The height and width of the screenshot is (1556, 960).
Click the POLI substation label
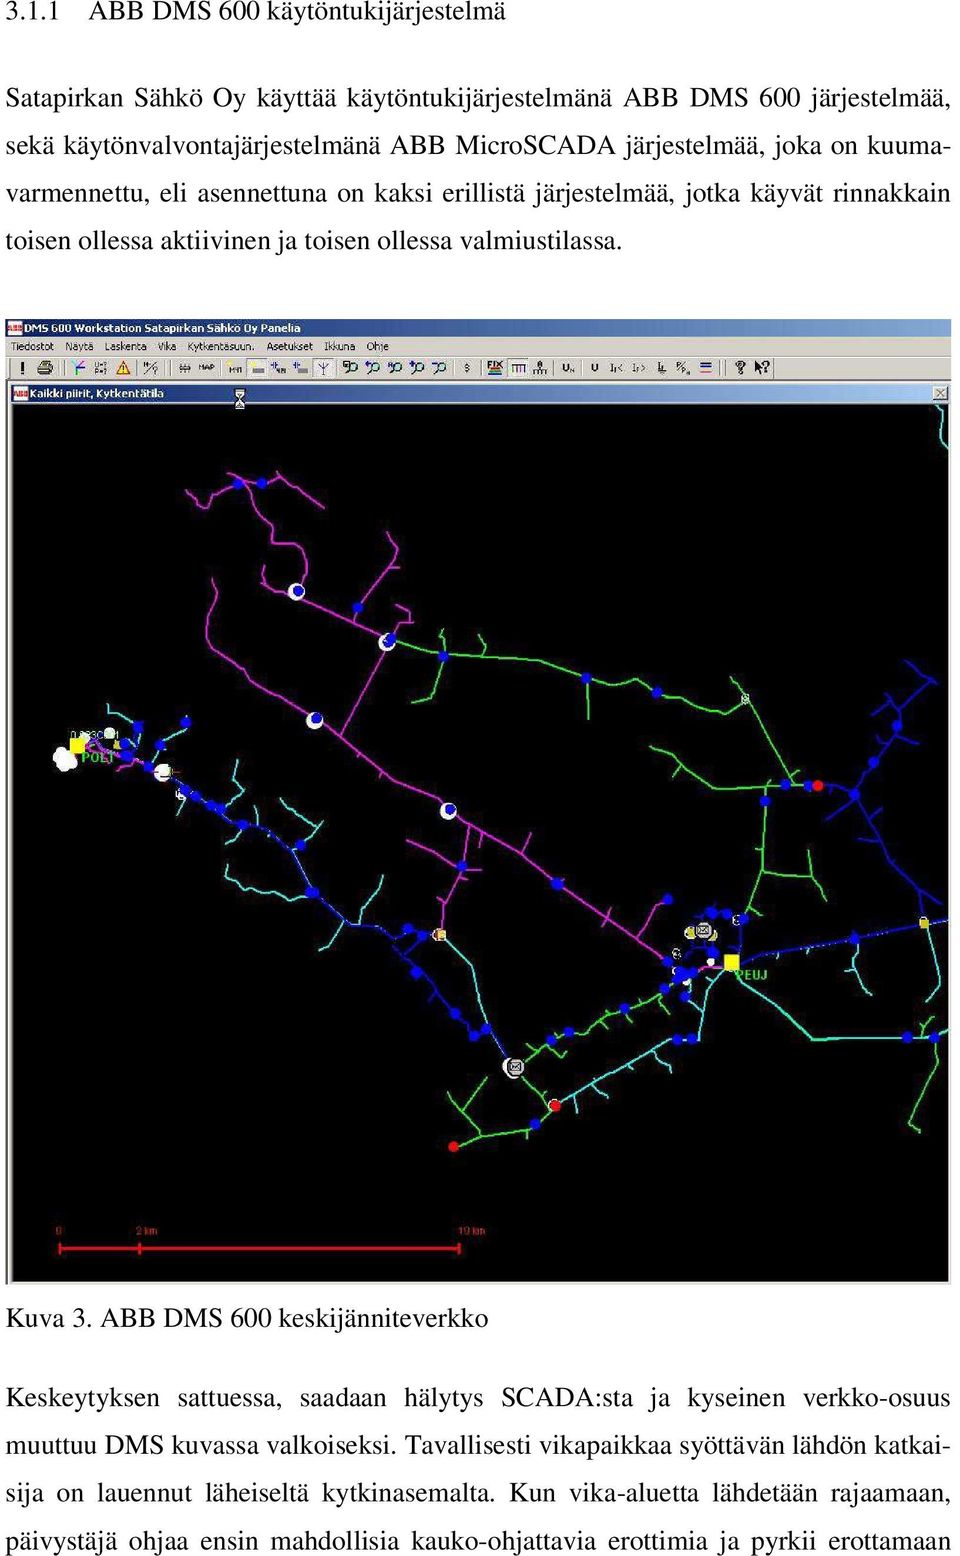tap(97, 757)
